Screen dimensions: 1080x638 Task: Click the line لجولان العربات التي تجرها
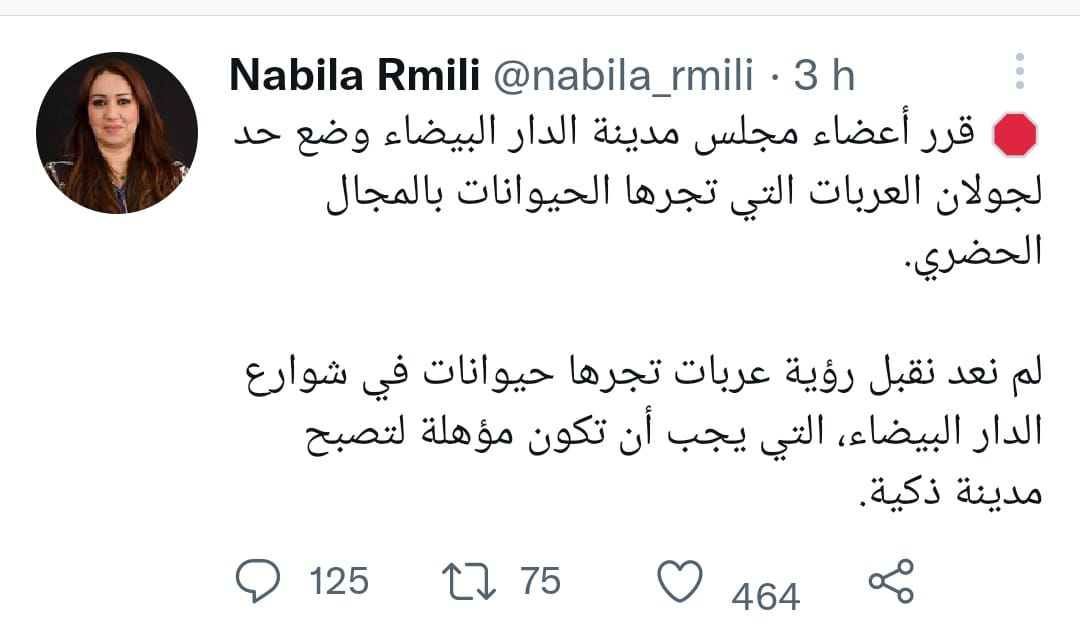click(683, 193)
